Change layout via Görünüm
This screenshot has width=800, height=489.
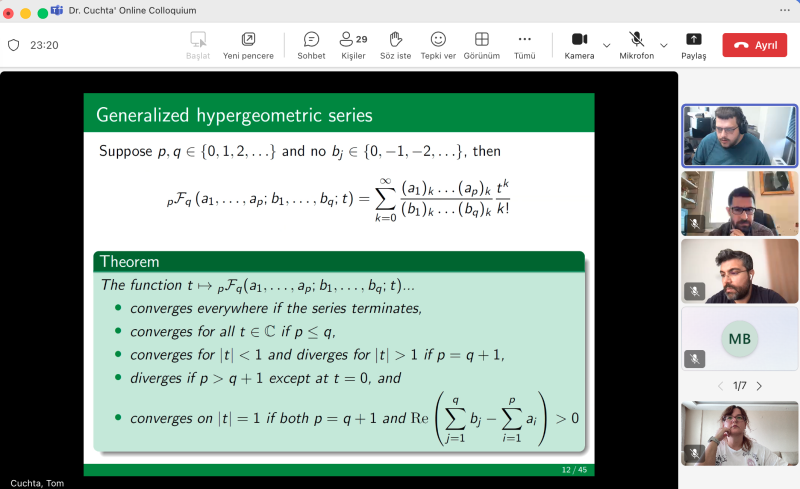click(x=481, y=45)
